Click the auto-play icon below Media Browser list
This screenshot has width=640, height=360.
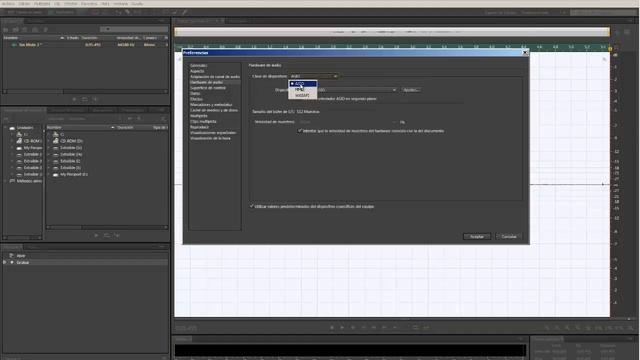pyautogui.click(x=117, y=236)
